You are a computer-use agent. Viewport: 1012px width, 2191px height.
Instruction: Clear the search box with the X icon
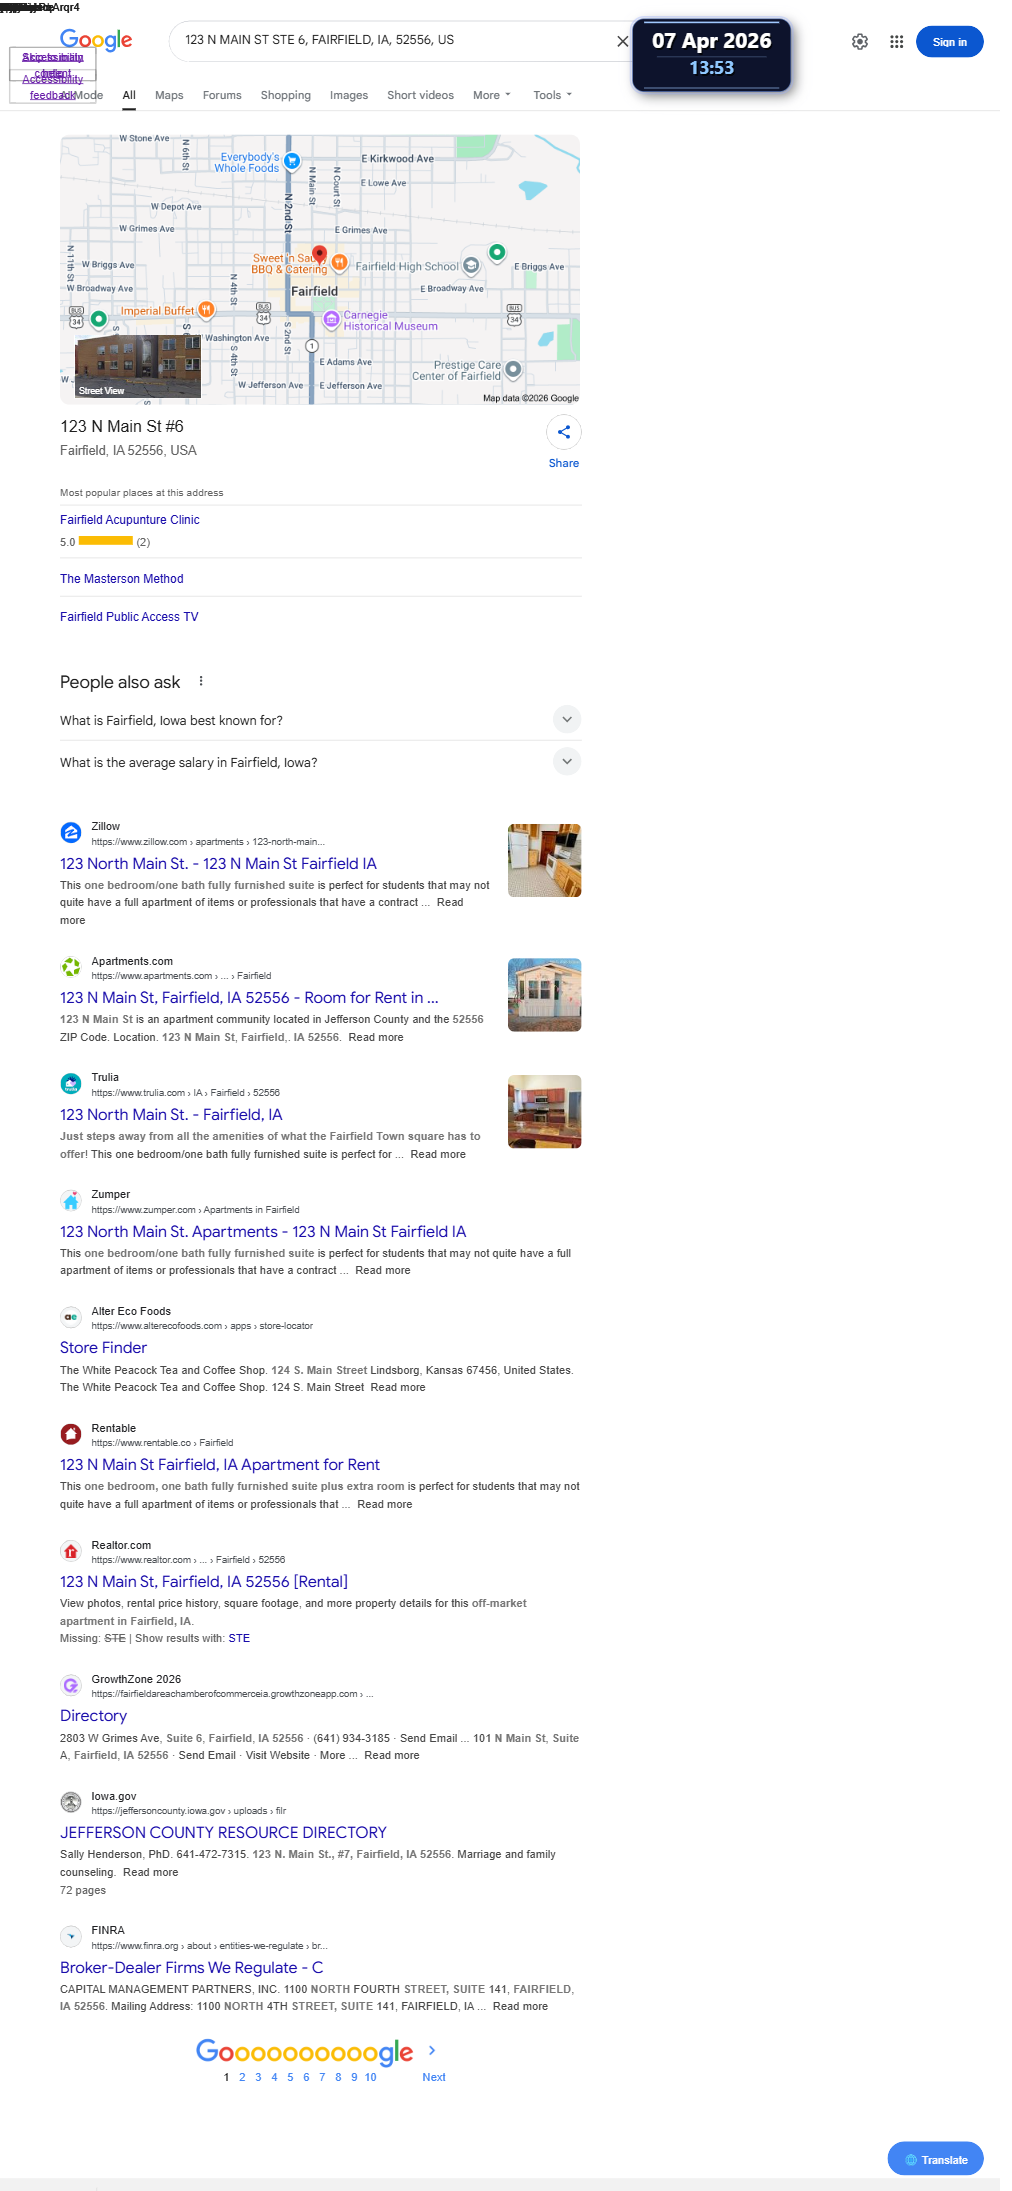point(622,41)
